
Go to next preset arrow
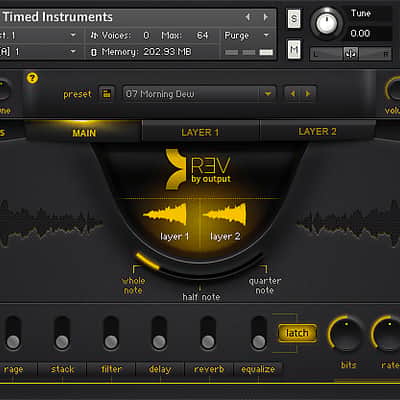pyautogui.click(x=308, y=94)
